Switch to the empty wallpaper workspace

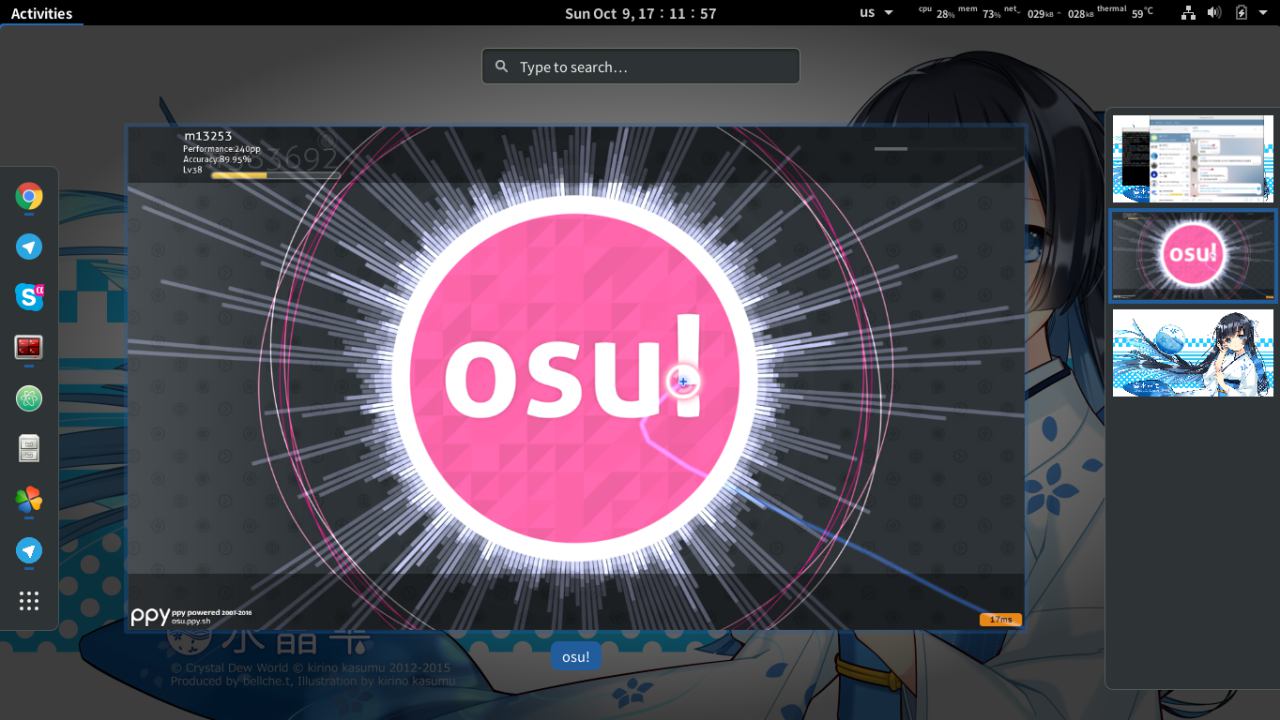[1193, 352]
